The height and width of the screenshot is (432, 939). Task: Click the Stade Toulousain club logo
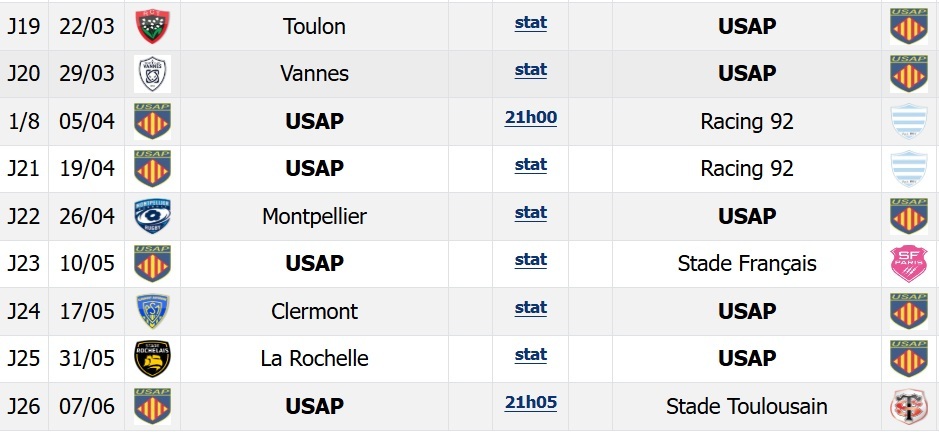(x=909, y=407)
